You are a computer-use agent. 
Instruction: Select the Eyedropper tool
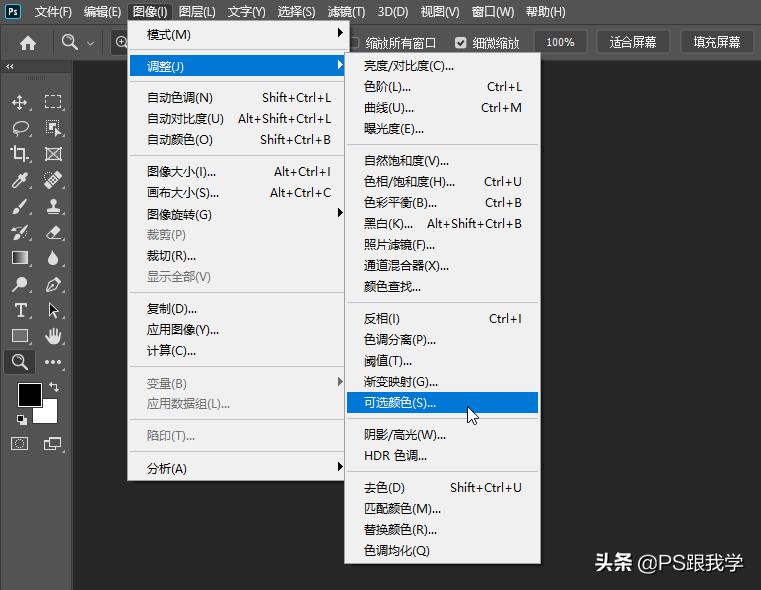[x=19, y=180]
